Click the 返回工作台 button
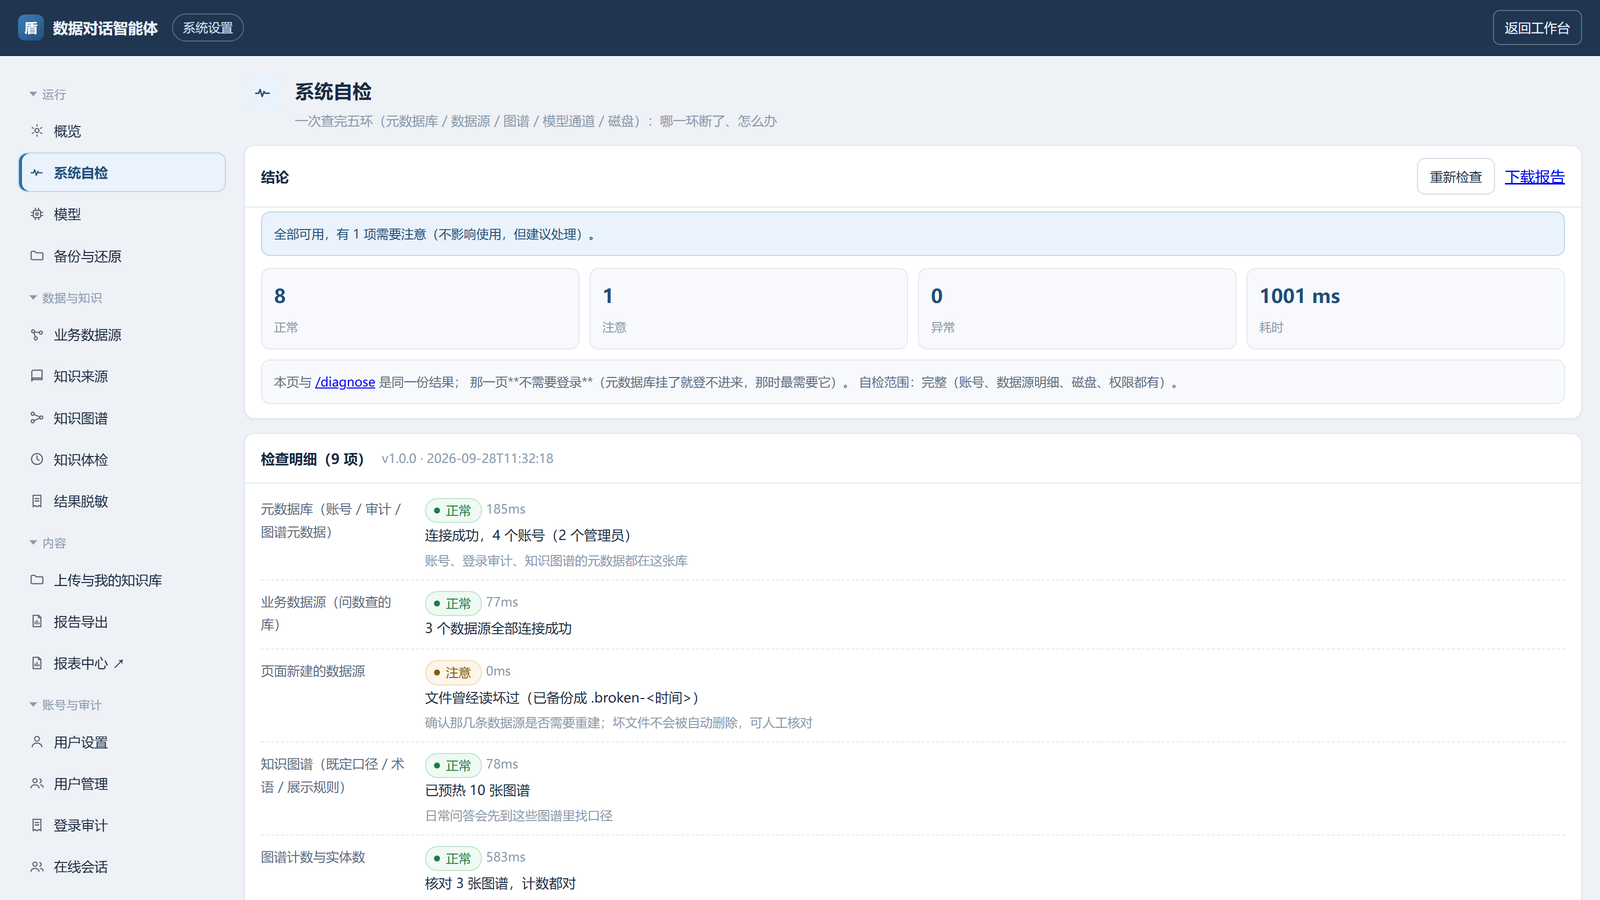 1537,28
